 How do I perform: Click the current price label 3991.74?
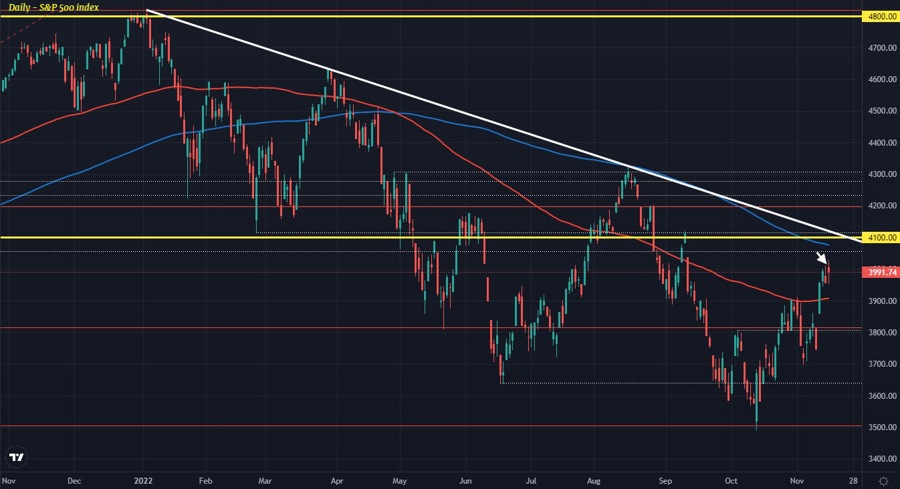881,272
